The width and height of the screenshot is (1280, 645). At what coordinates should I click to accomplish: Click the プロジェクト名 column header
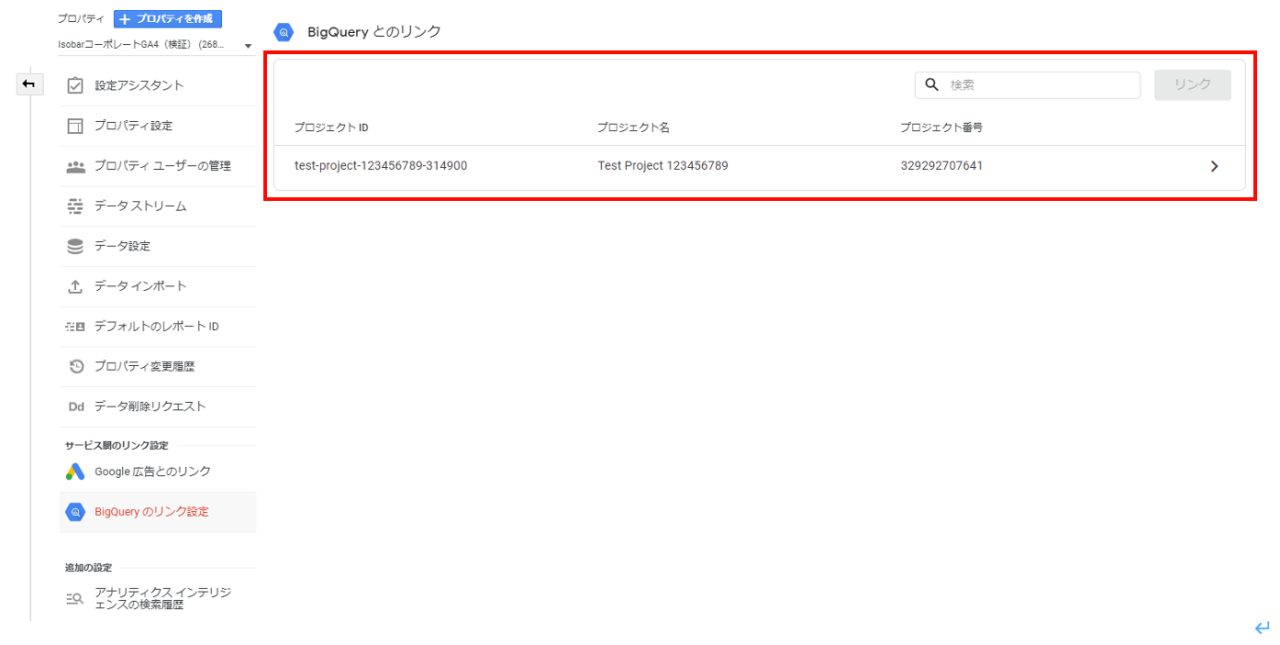click(x=633, y=128)
